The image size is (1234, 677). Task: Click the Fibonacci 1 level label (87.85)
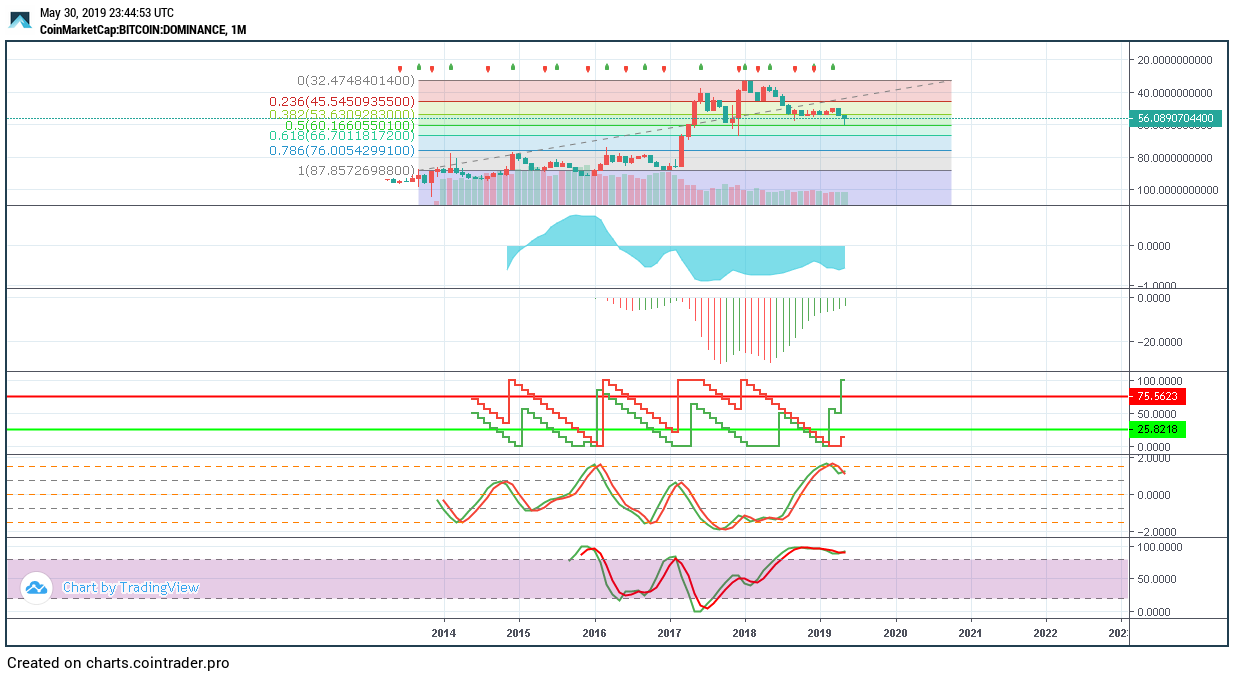click(x=355, y=171)
